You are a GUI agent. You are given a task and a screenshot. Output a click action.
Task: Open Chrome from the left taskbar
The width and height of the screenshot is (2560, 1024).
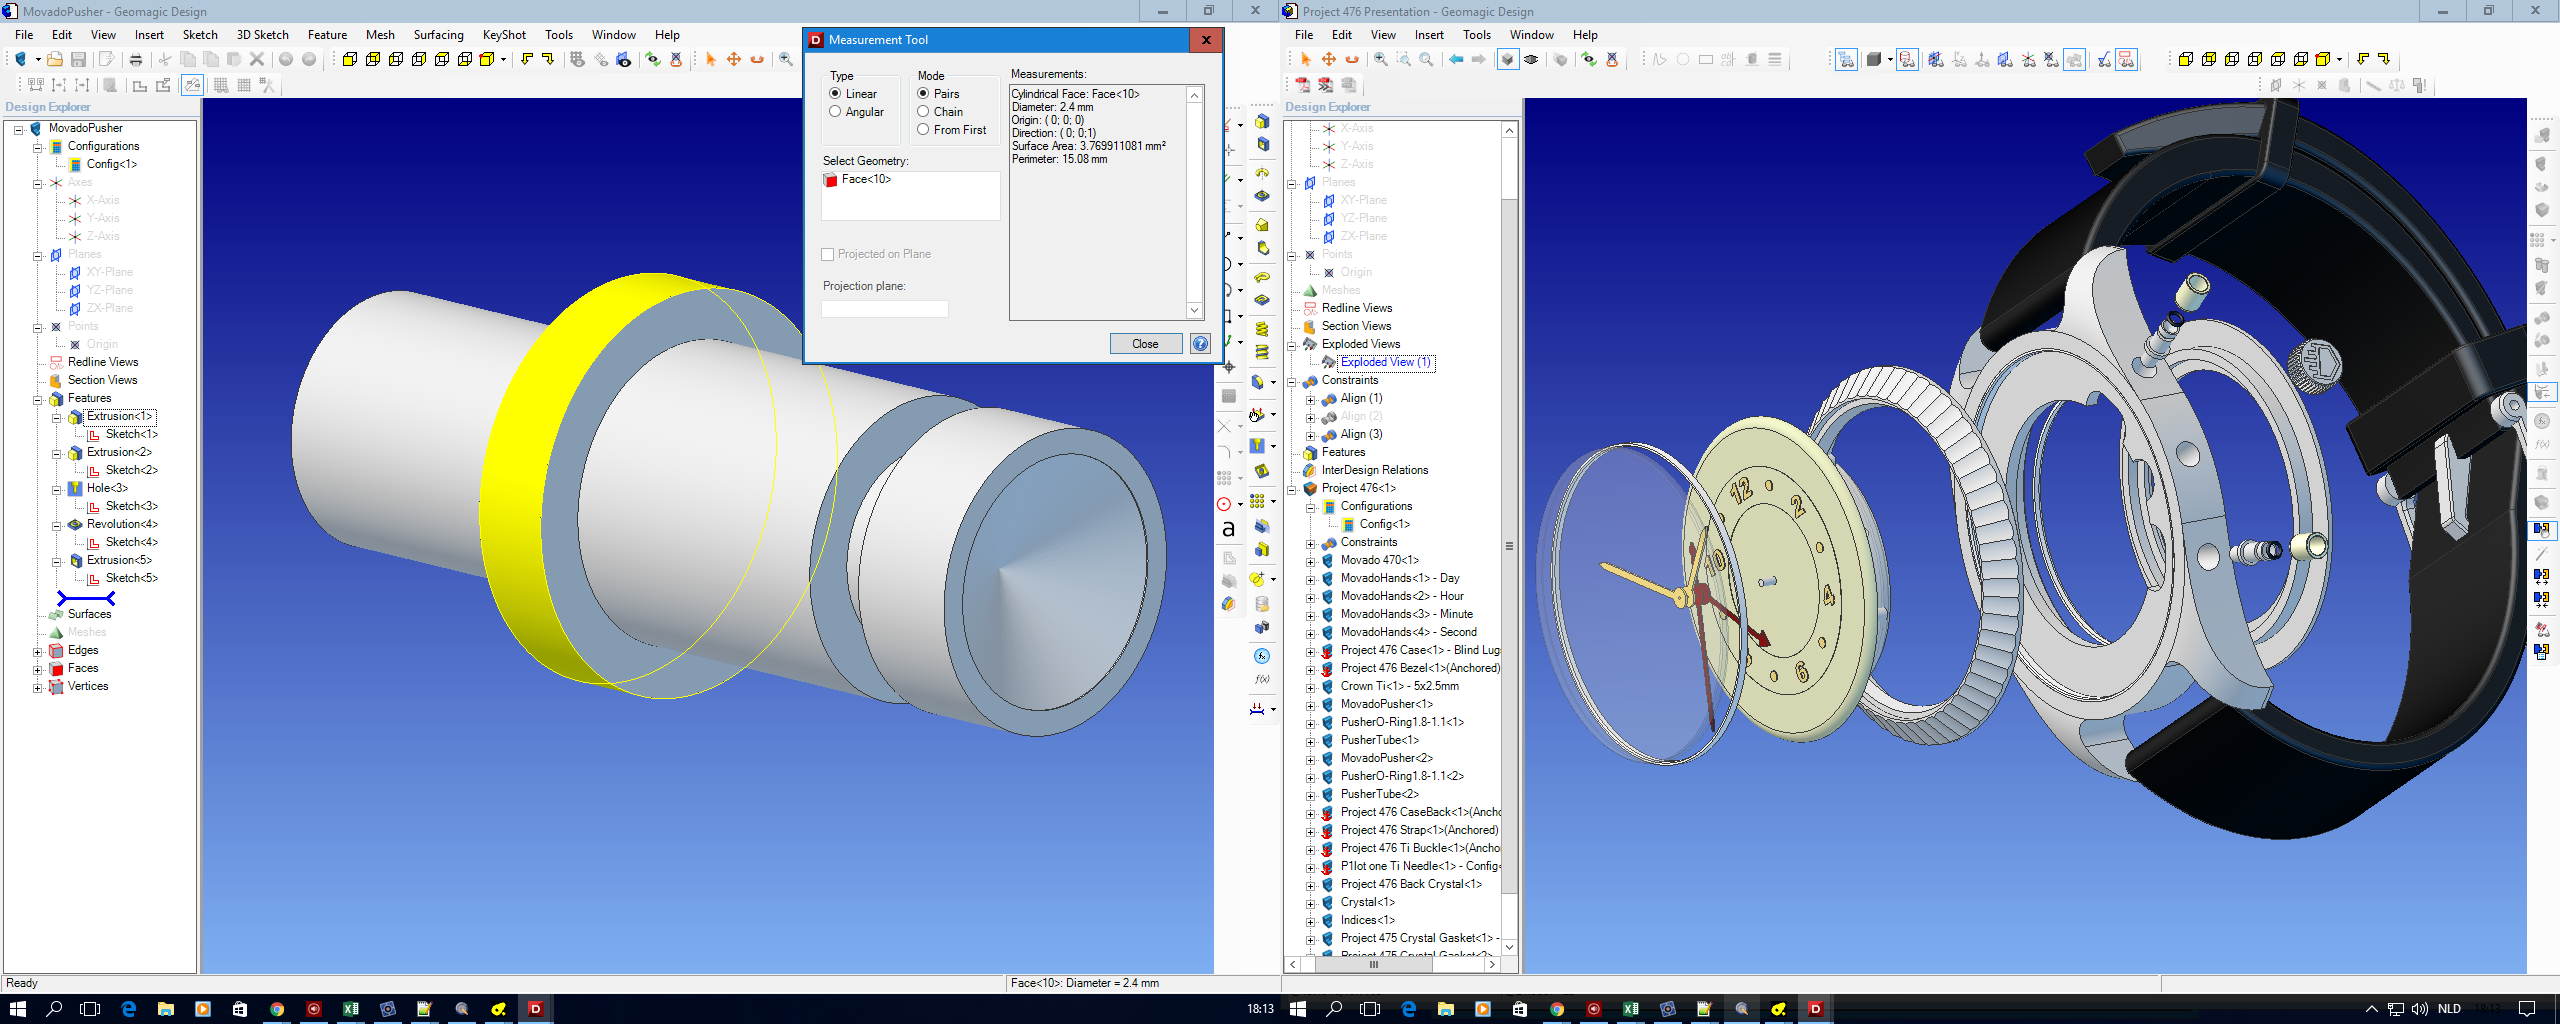(276, 1008)
